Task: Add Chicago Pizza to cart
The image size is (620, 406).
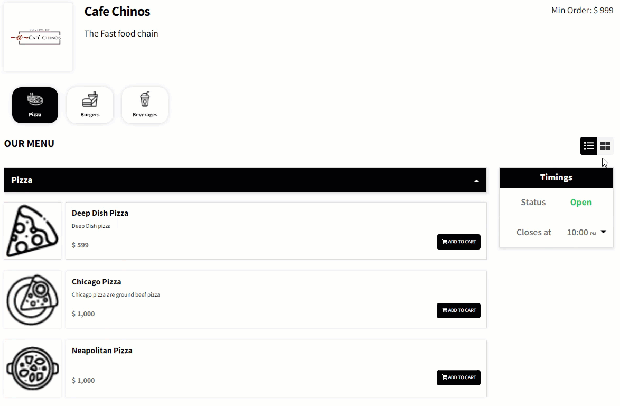Action: tap(459, 310)
